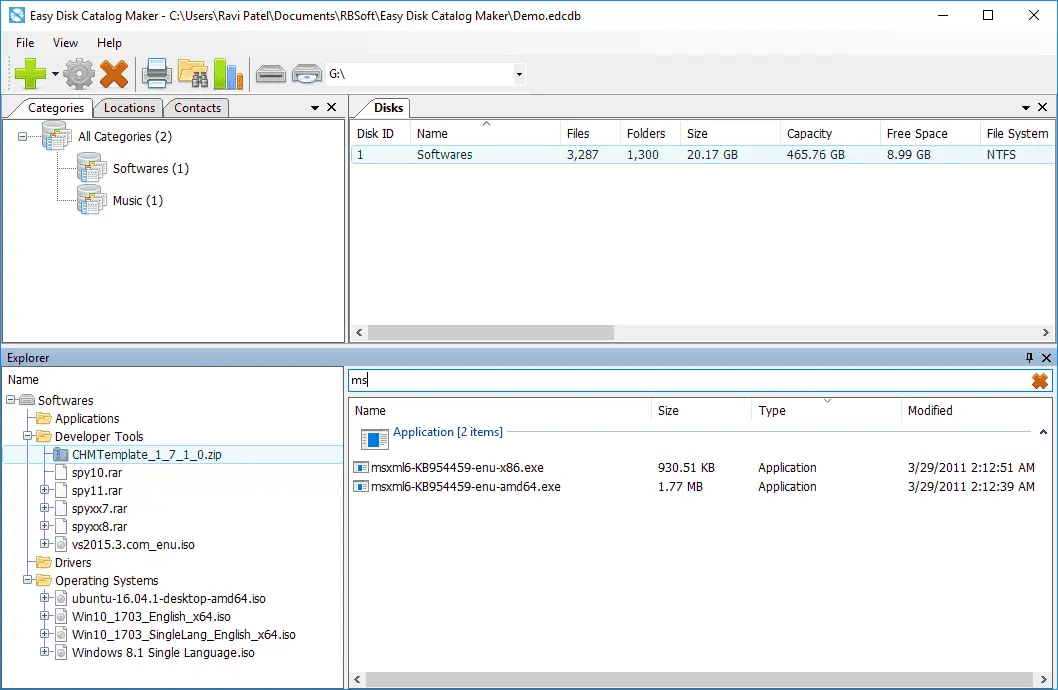Screen dimensions: 1058x690
Task: Select CHMTemplate_1_7_1_0.zip in tree
Action: point(146,455)
